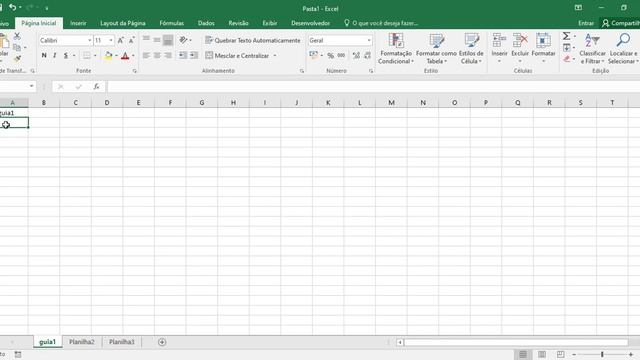Toggle middle vertical alignment
Viewport: 640px width, 360px height.
tap(157, 40)
